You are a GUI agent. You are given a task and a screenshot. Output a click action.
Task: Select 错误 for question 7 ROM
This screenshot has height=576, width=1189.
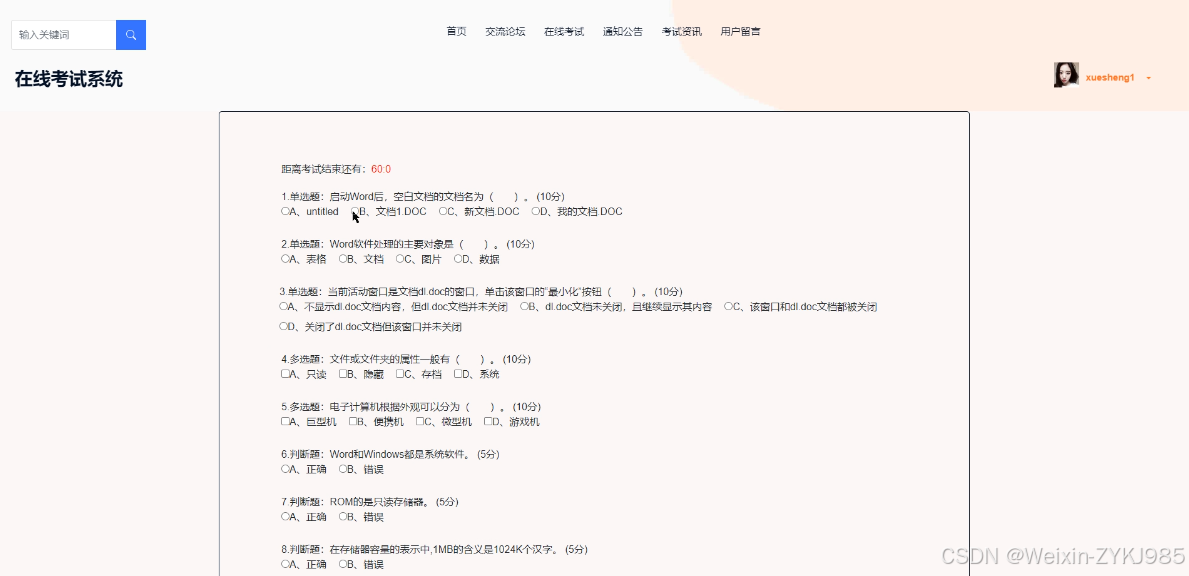(343, 517)
